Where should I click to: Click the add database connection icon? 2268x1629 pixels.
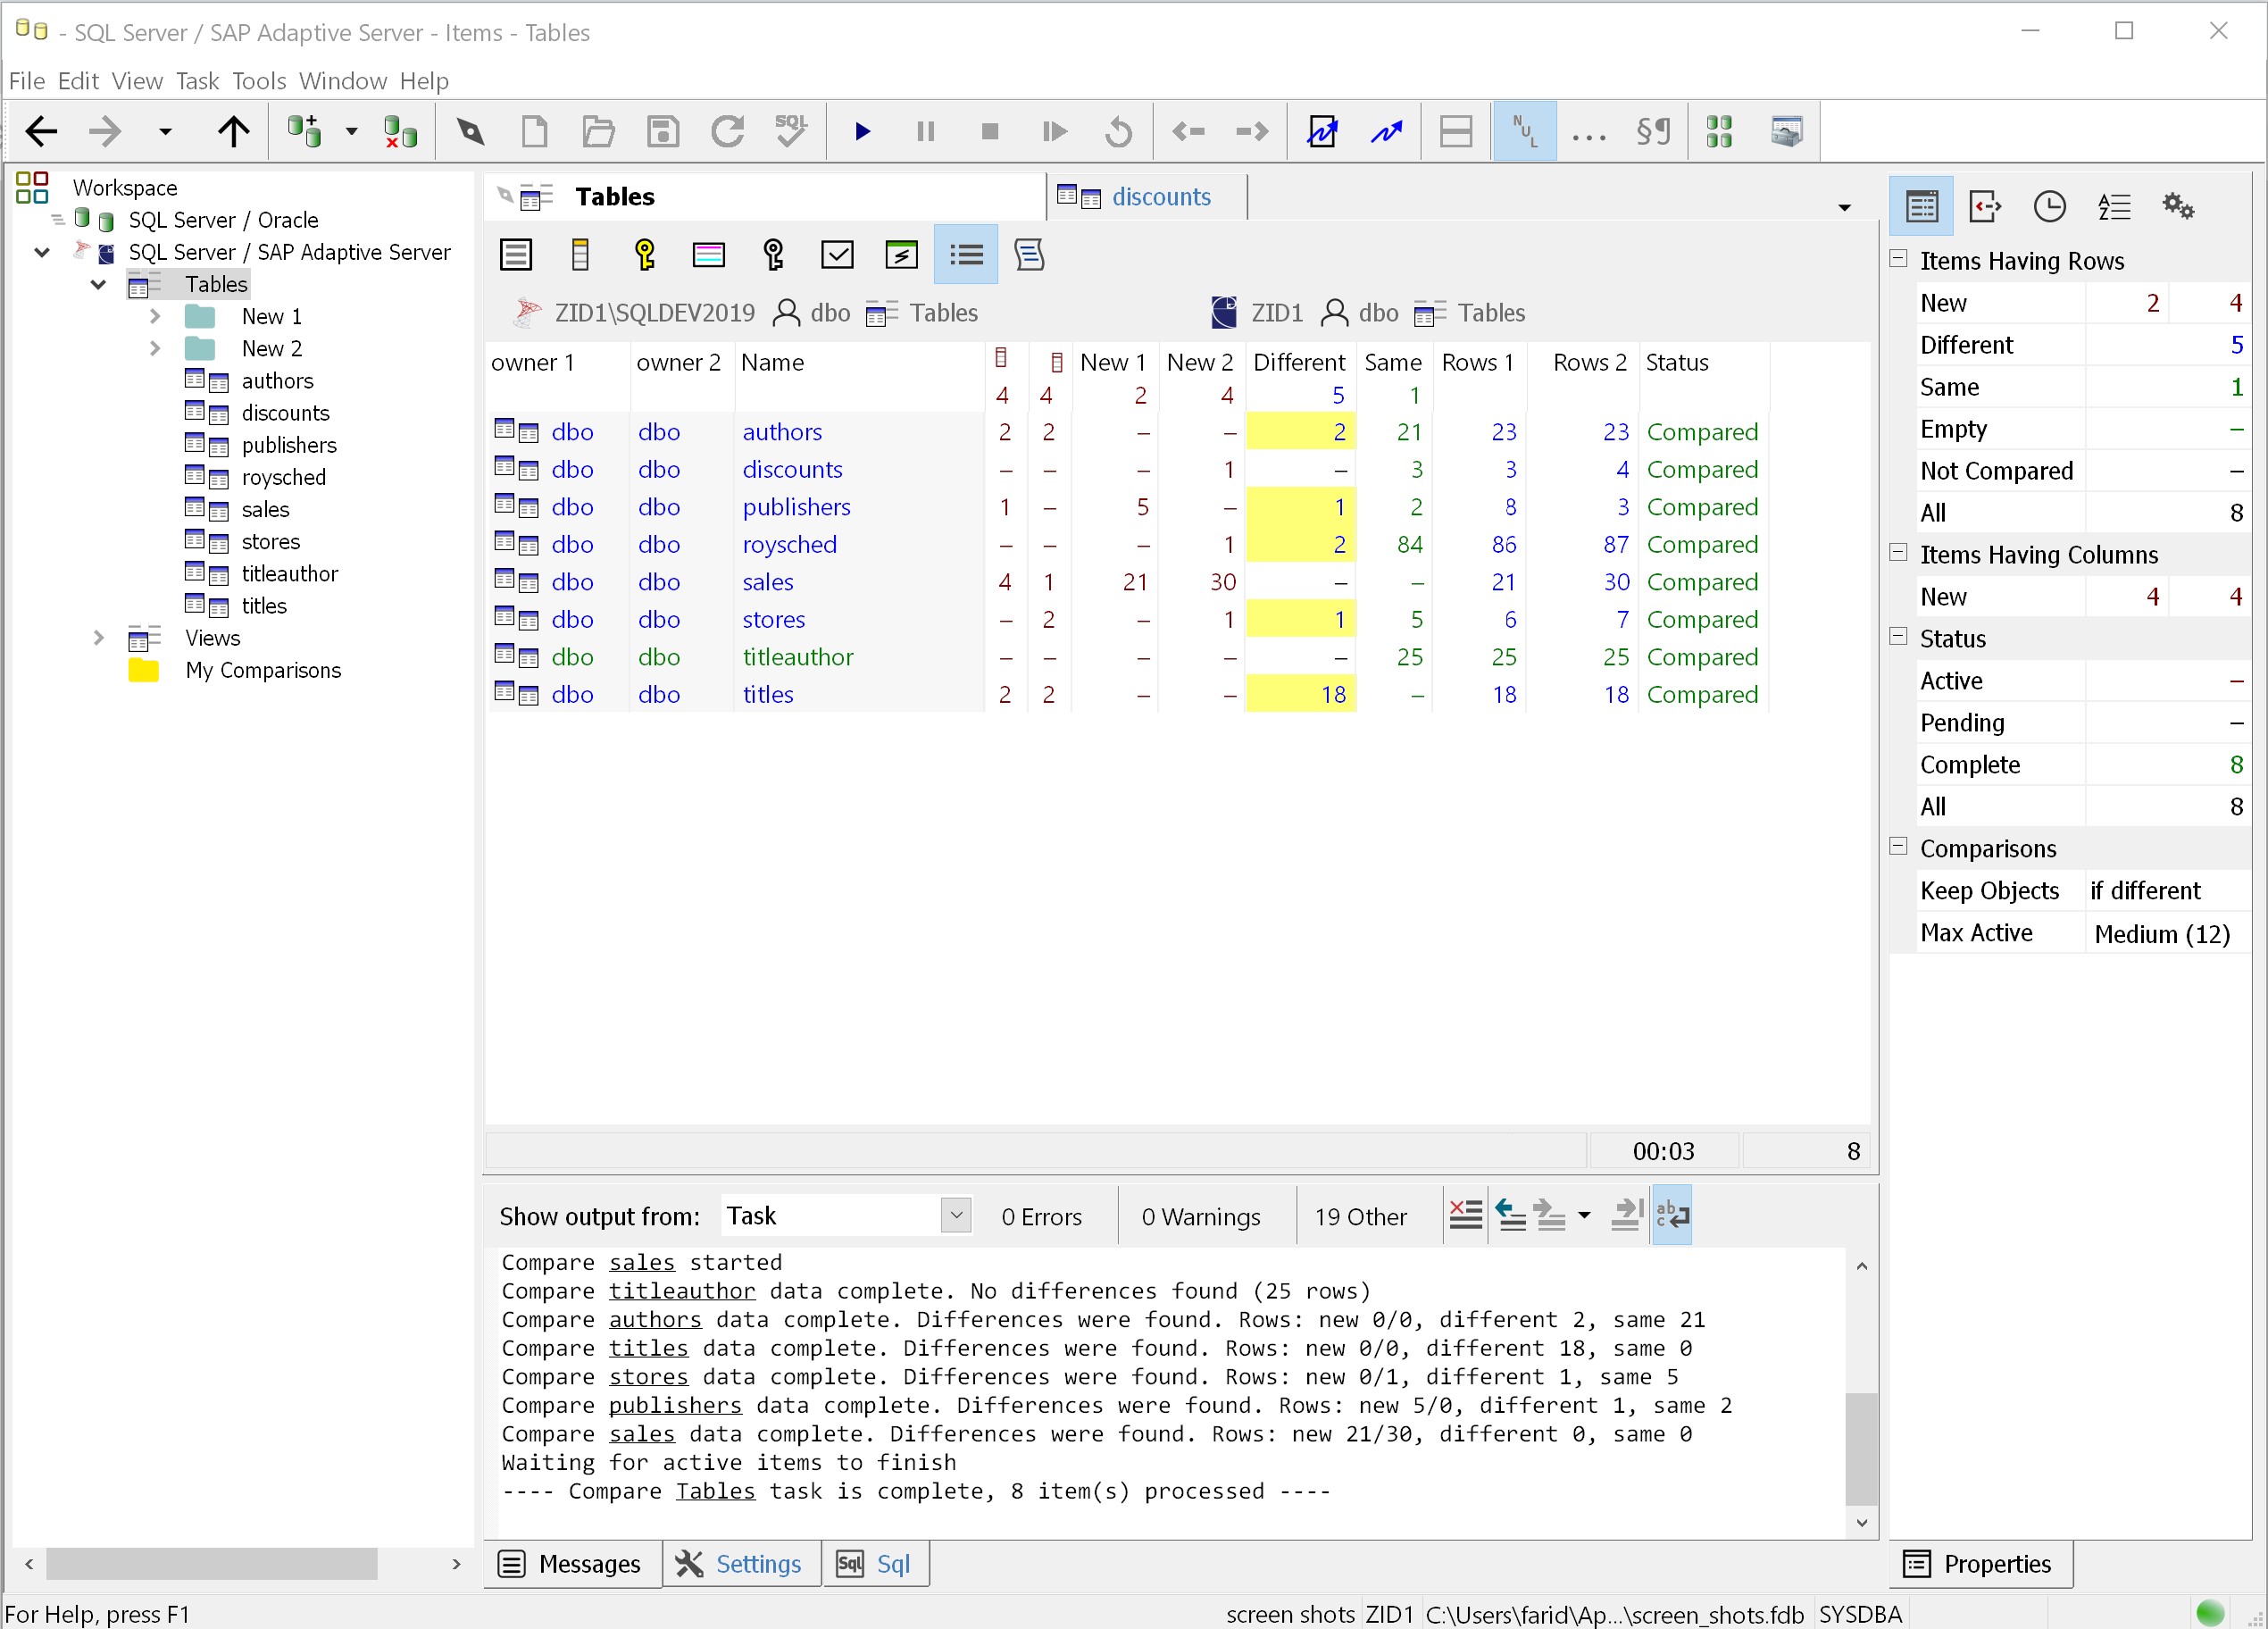pyautogui.click(x=304, y=131)
